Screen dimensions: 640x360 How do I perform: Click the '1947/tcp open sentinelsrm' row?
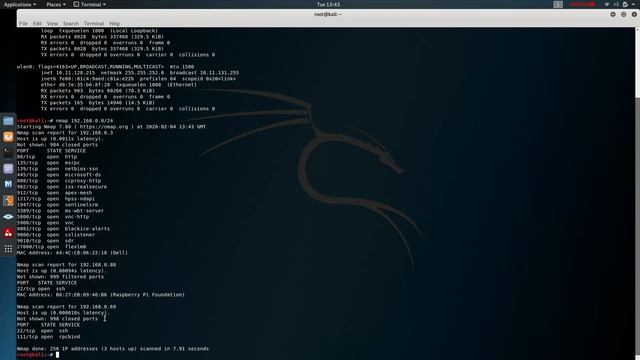57,204
